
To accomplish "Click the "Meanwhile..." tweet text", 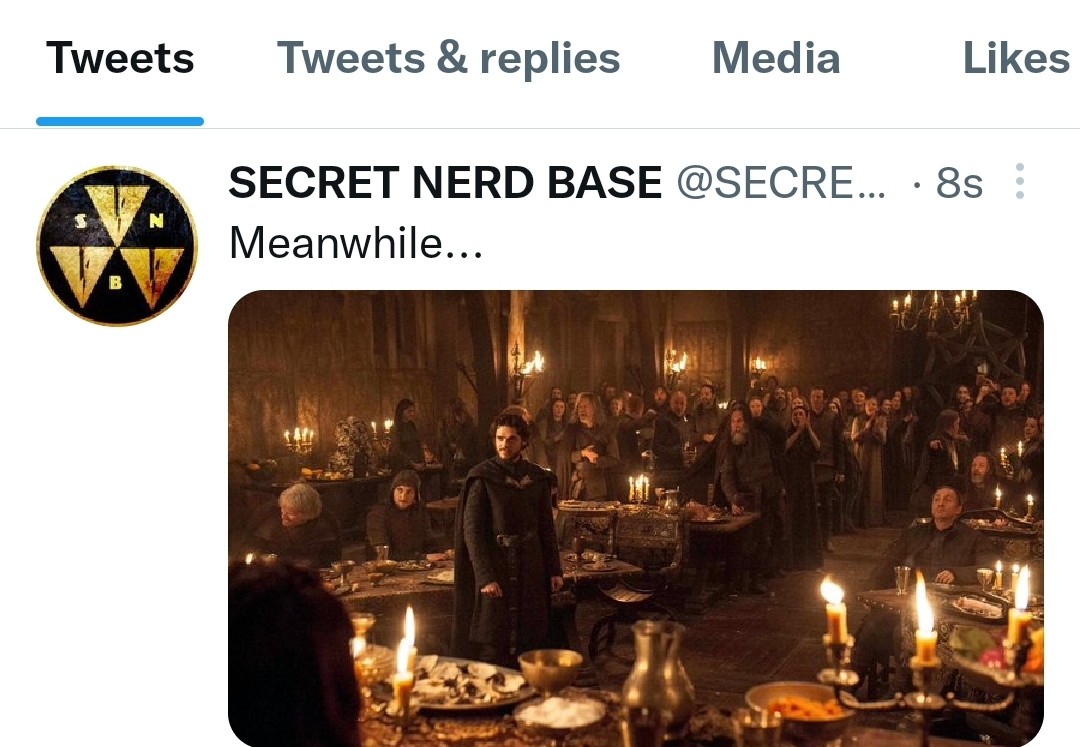I will 356,243.
